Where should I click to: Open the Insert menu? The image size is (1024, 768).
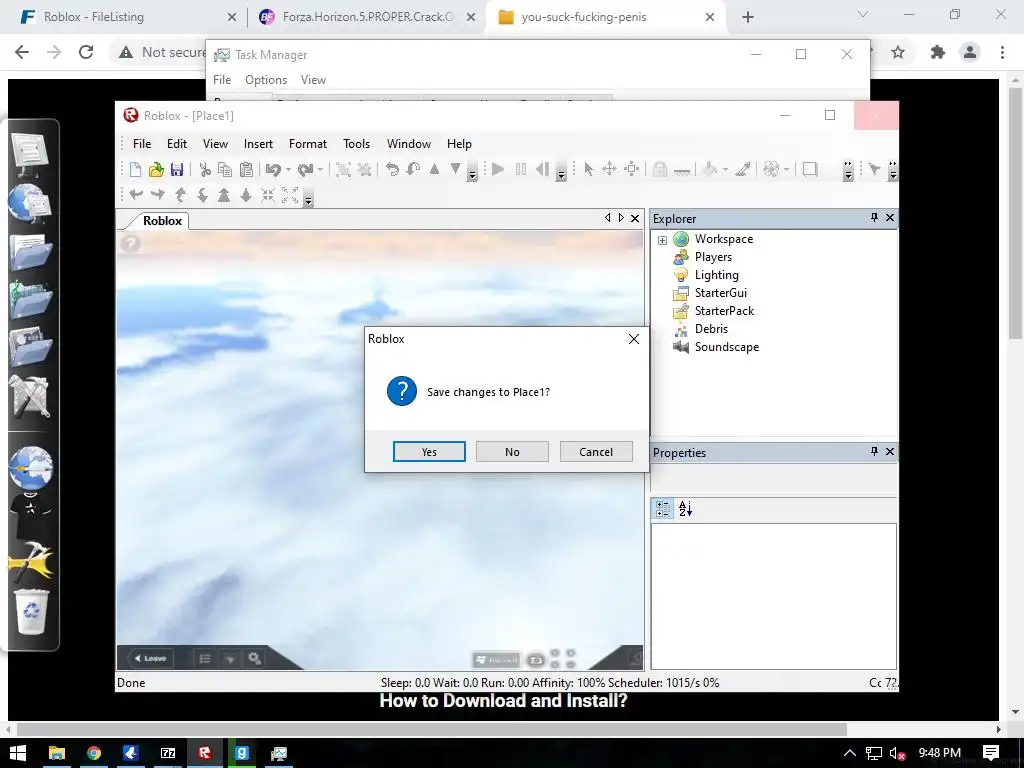(x=258, y=144)
